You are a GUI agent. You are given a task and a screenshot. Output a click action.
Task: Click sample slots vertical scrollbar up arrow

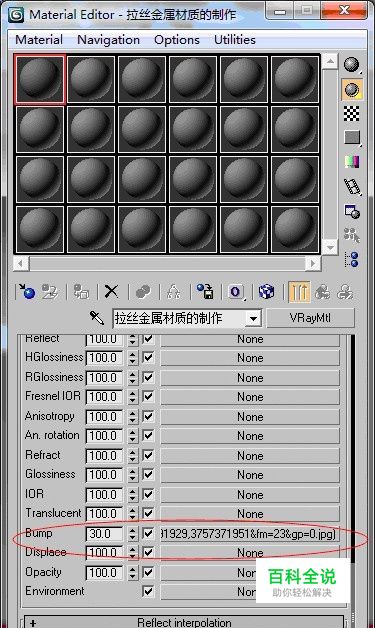click(330, 61)
